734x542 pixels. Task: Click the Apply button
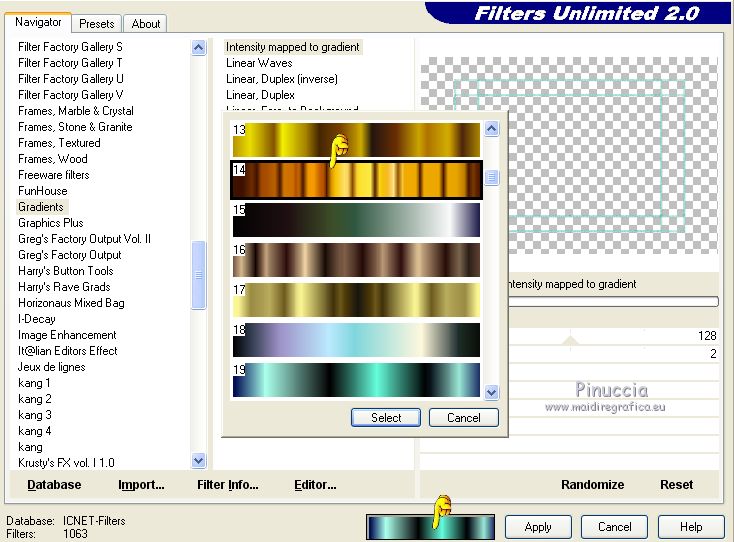pos(538,527)
